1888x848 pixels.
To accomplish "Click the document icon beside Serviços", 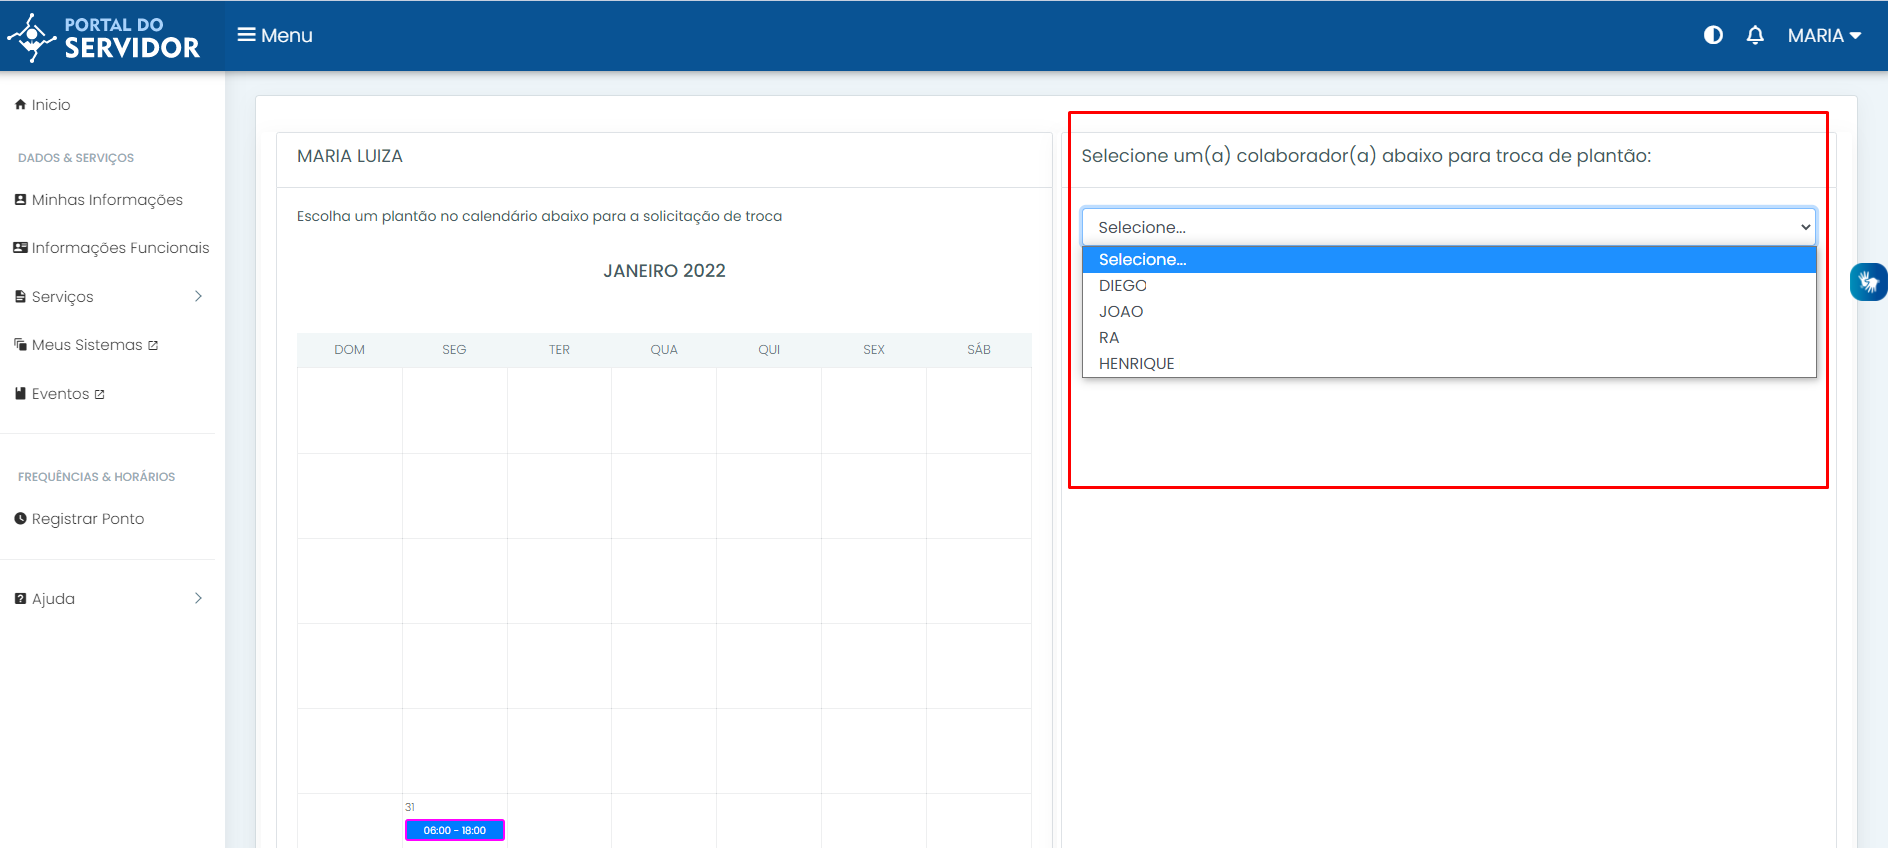I will (20, 296).
